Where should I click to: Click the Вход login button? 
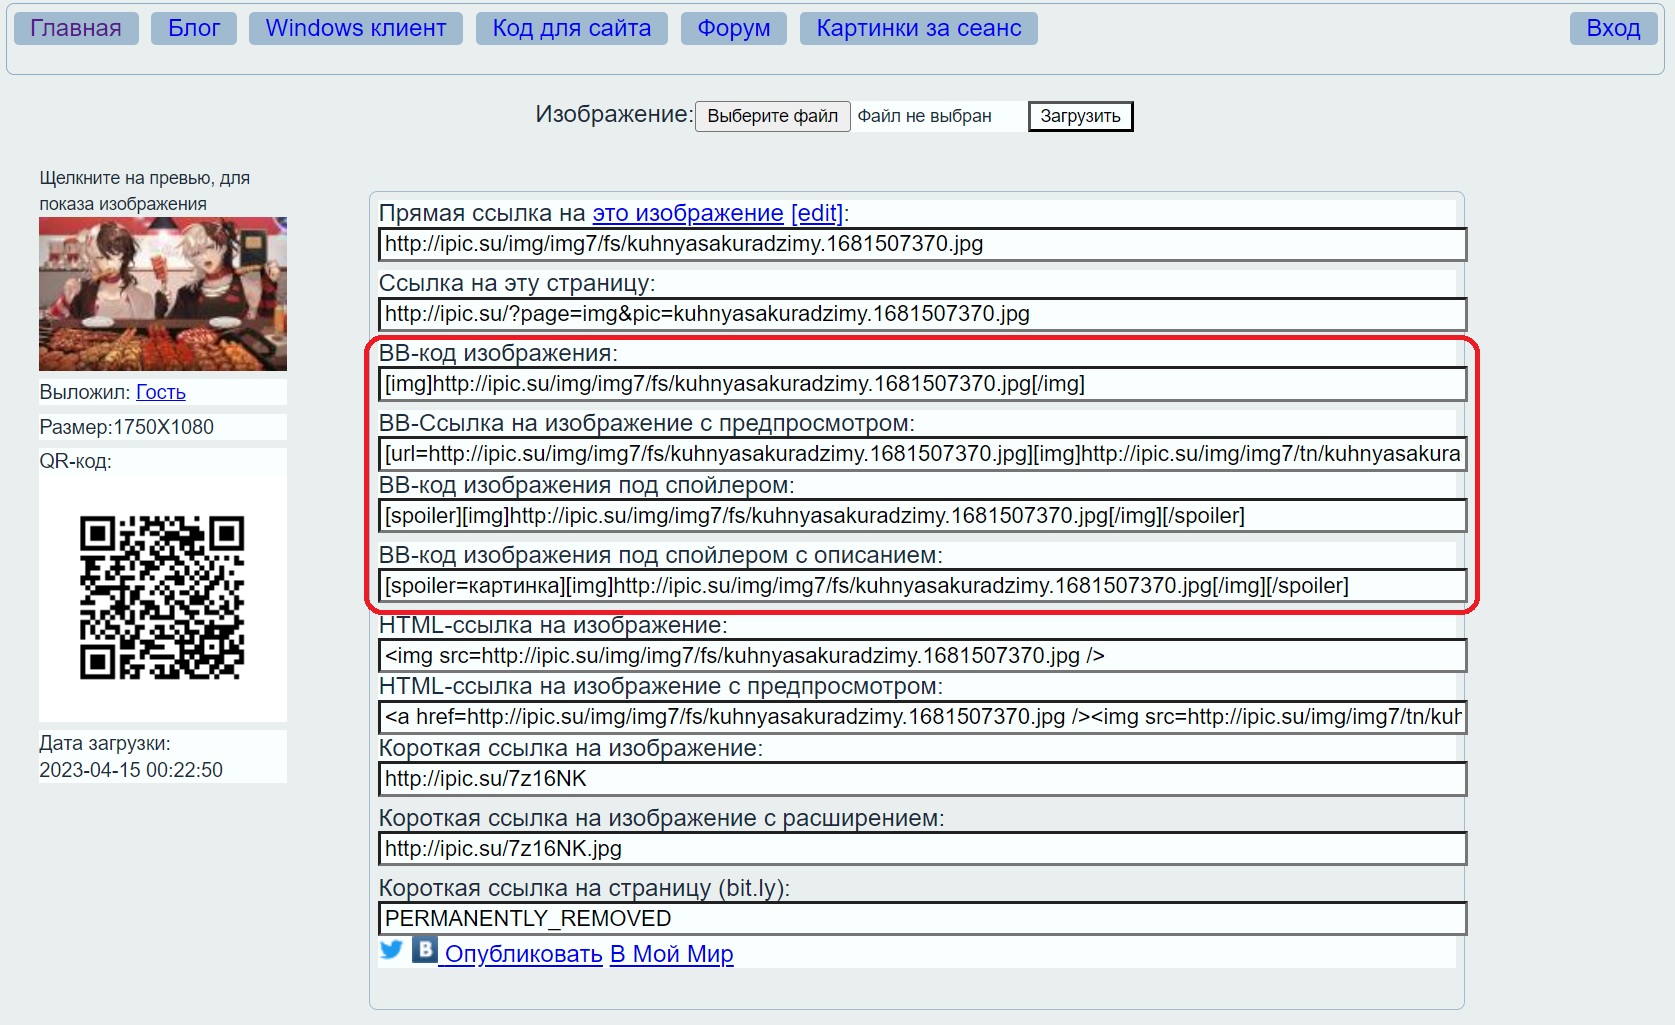coord(1613,28)
